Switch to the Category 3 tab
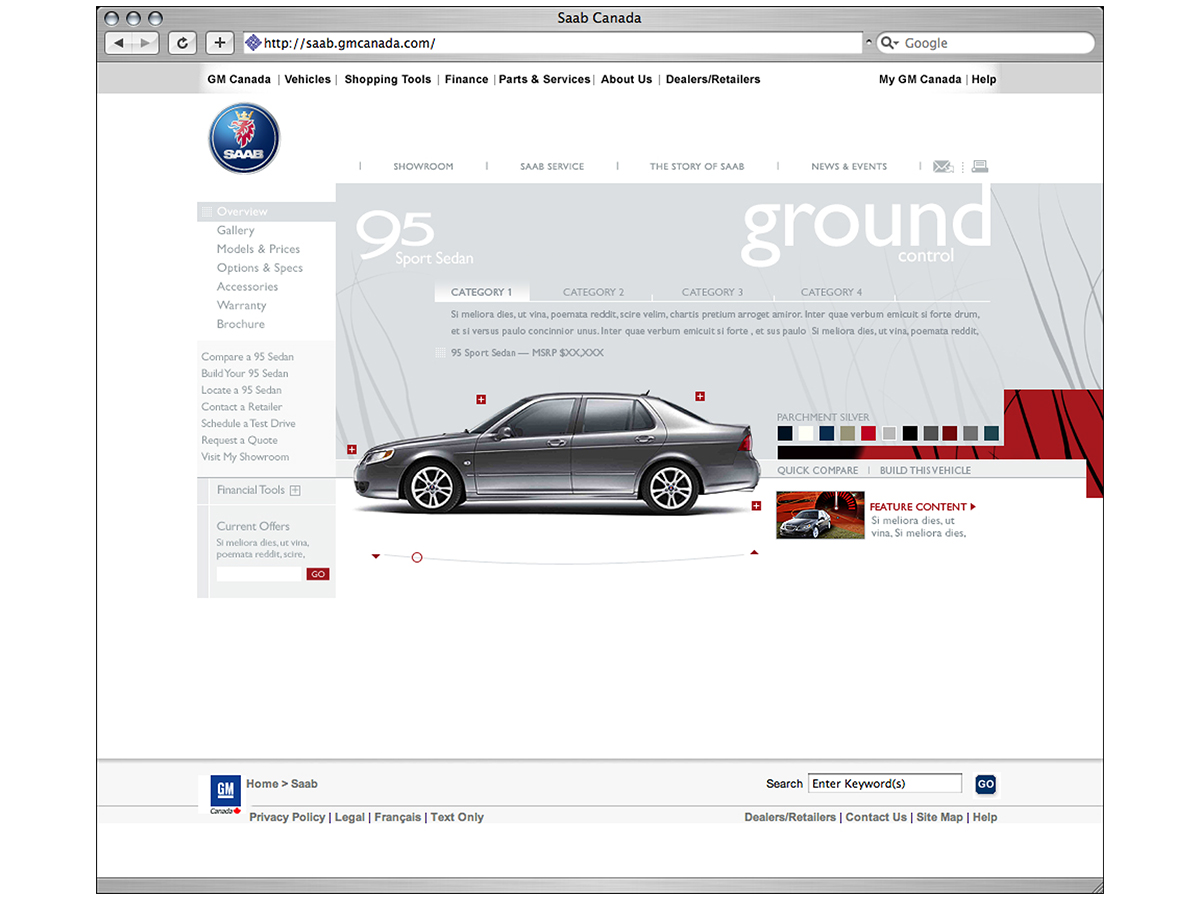Screen dimensions: 1200x900 [712, 293]
